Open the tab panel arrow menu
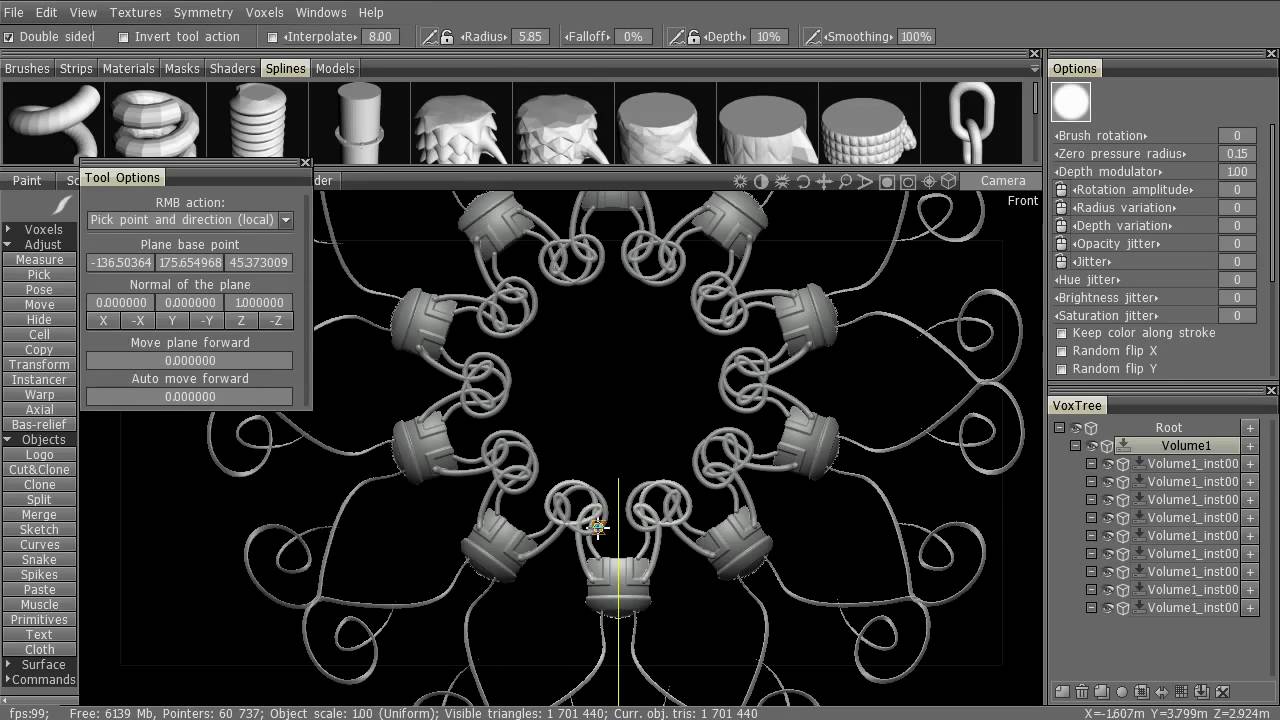This screenshot has height=720, width=1280. click(1034, 69)
